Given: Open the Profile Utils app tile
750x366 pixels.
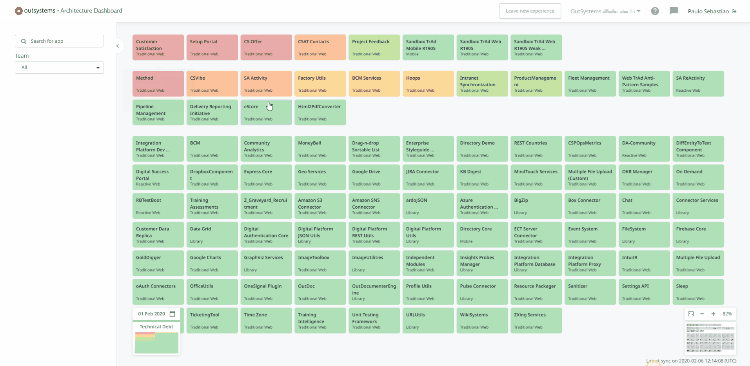Looking at the screenshot, I should [429, 292].
